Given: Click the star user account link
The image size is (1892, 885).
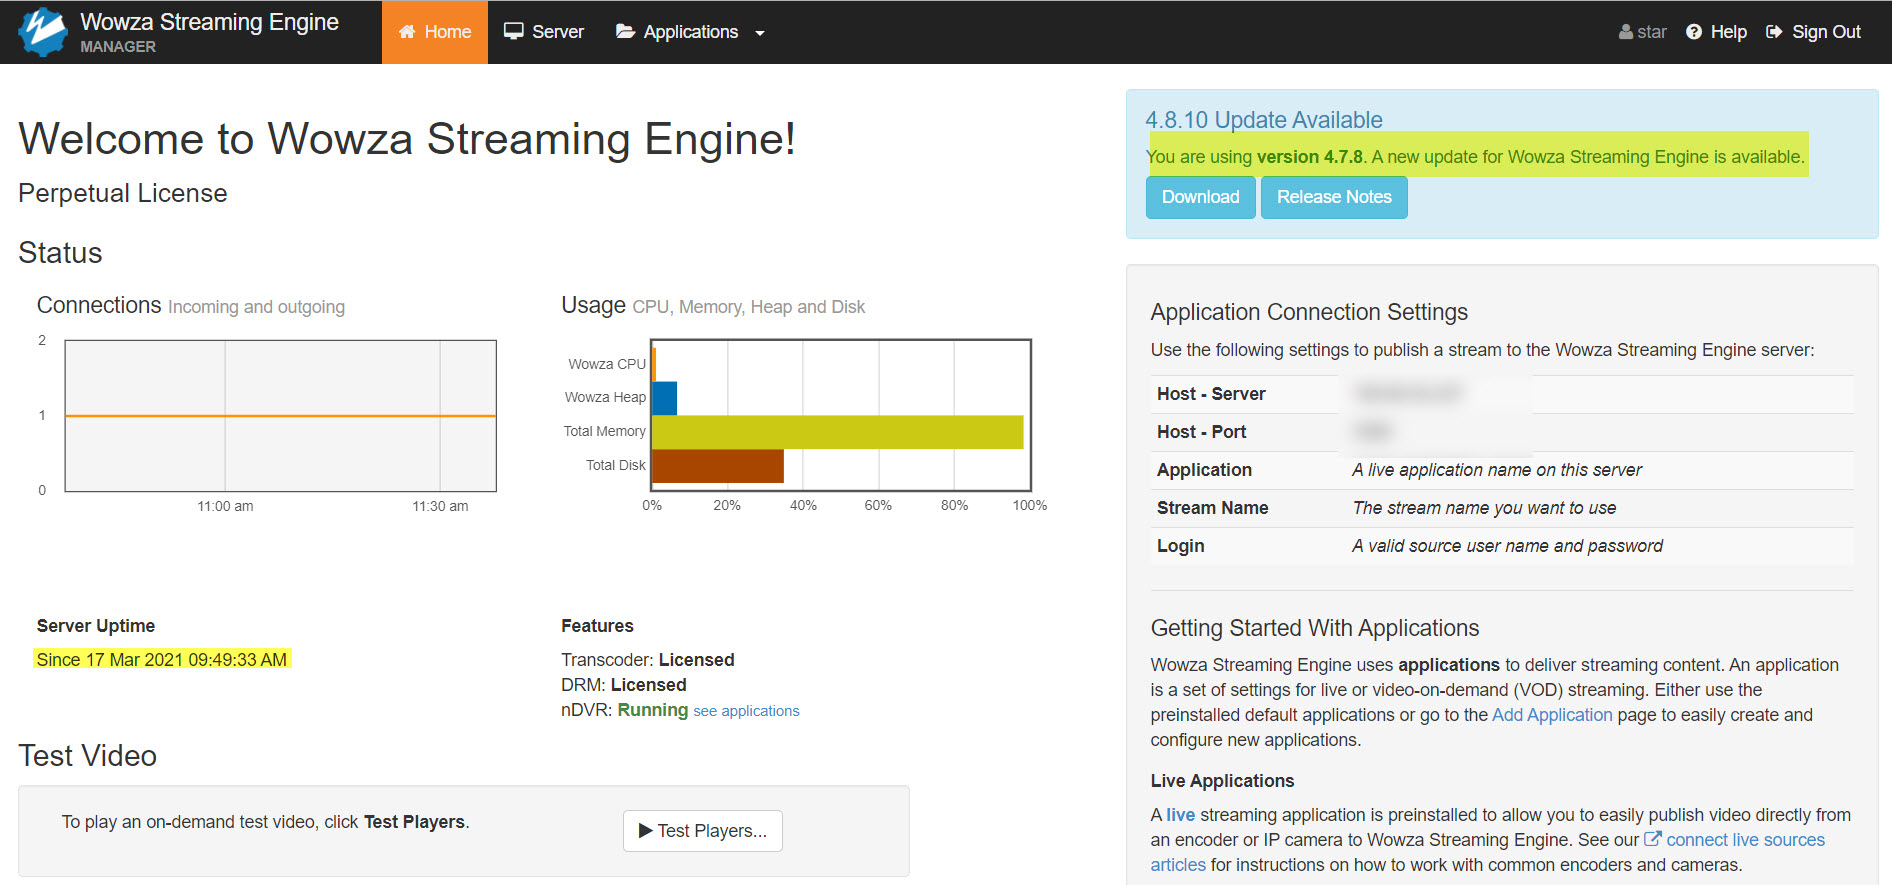Looking at the screenshot, I should (1642, 32).
